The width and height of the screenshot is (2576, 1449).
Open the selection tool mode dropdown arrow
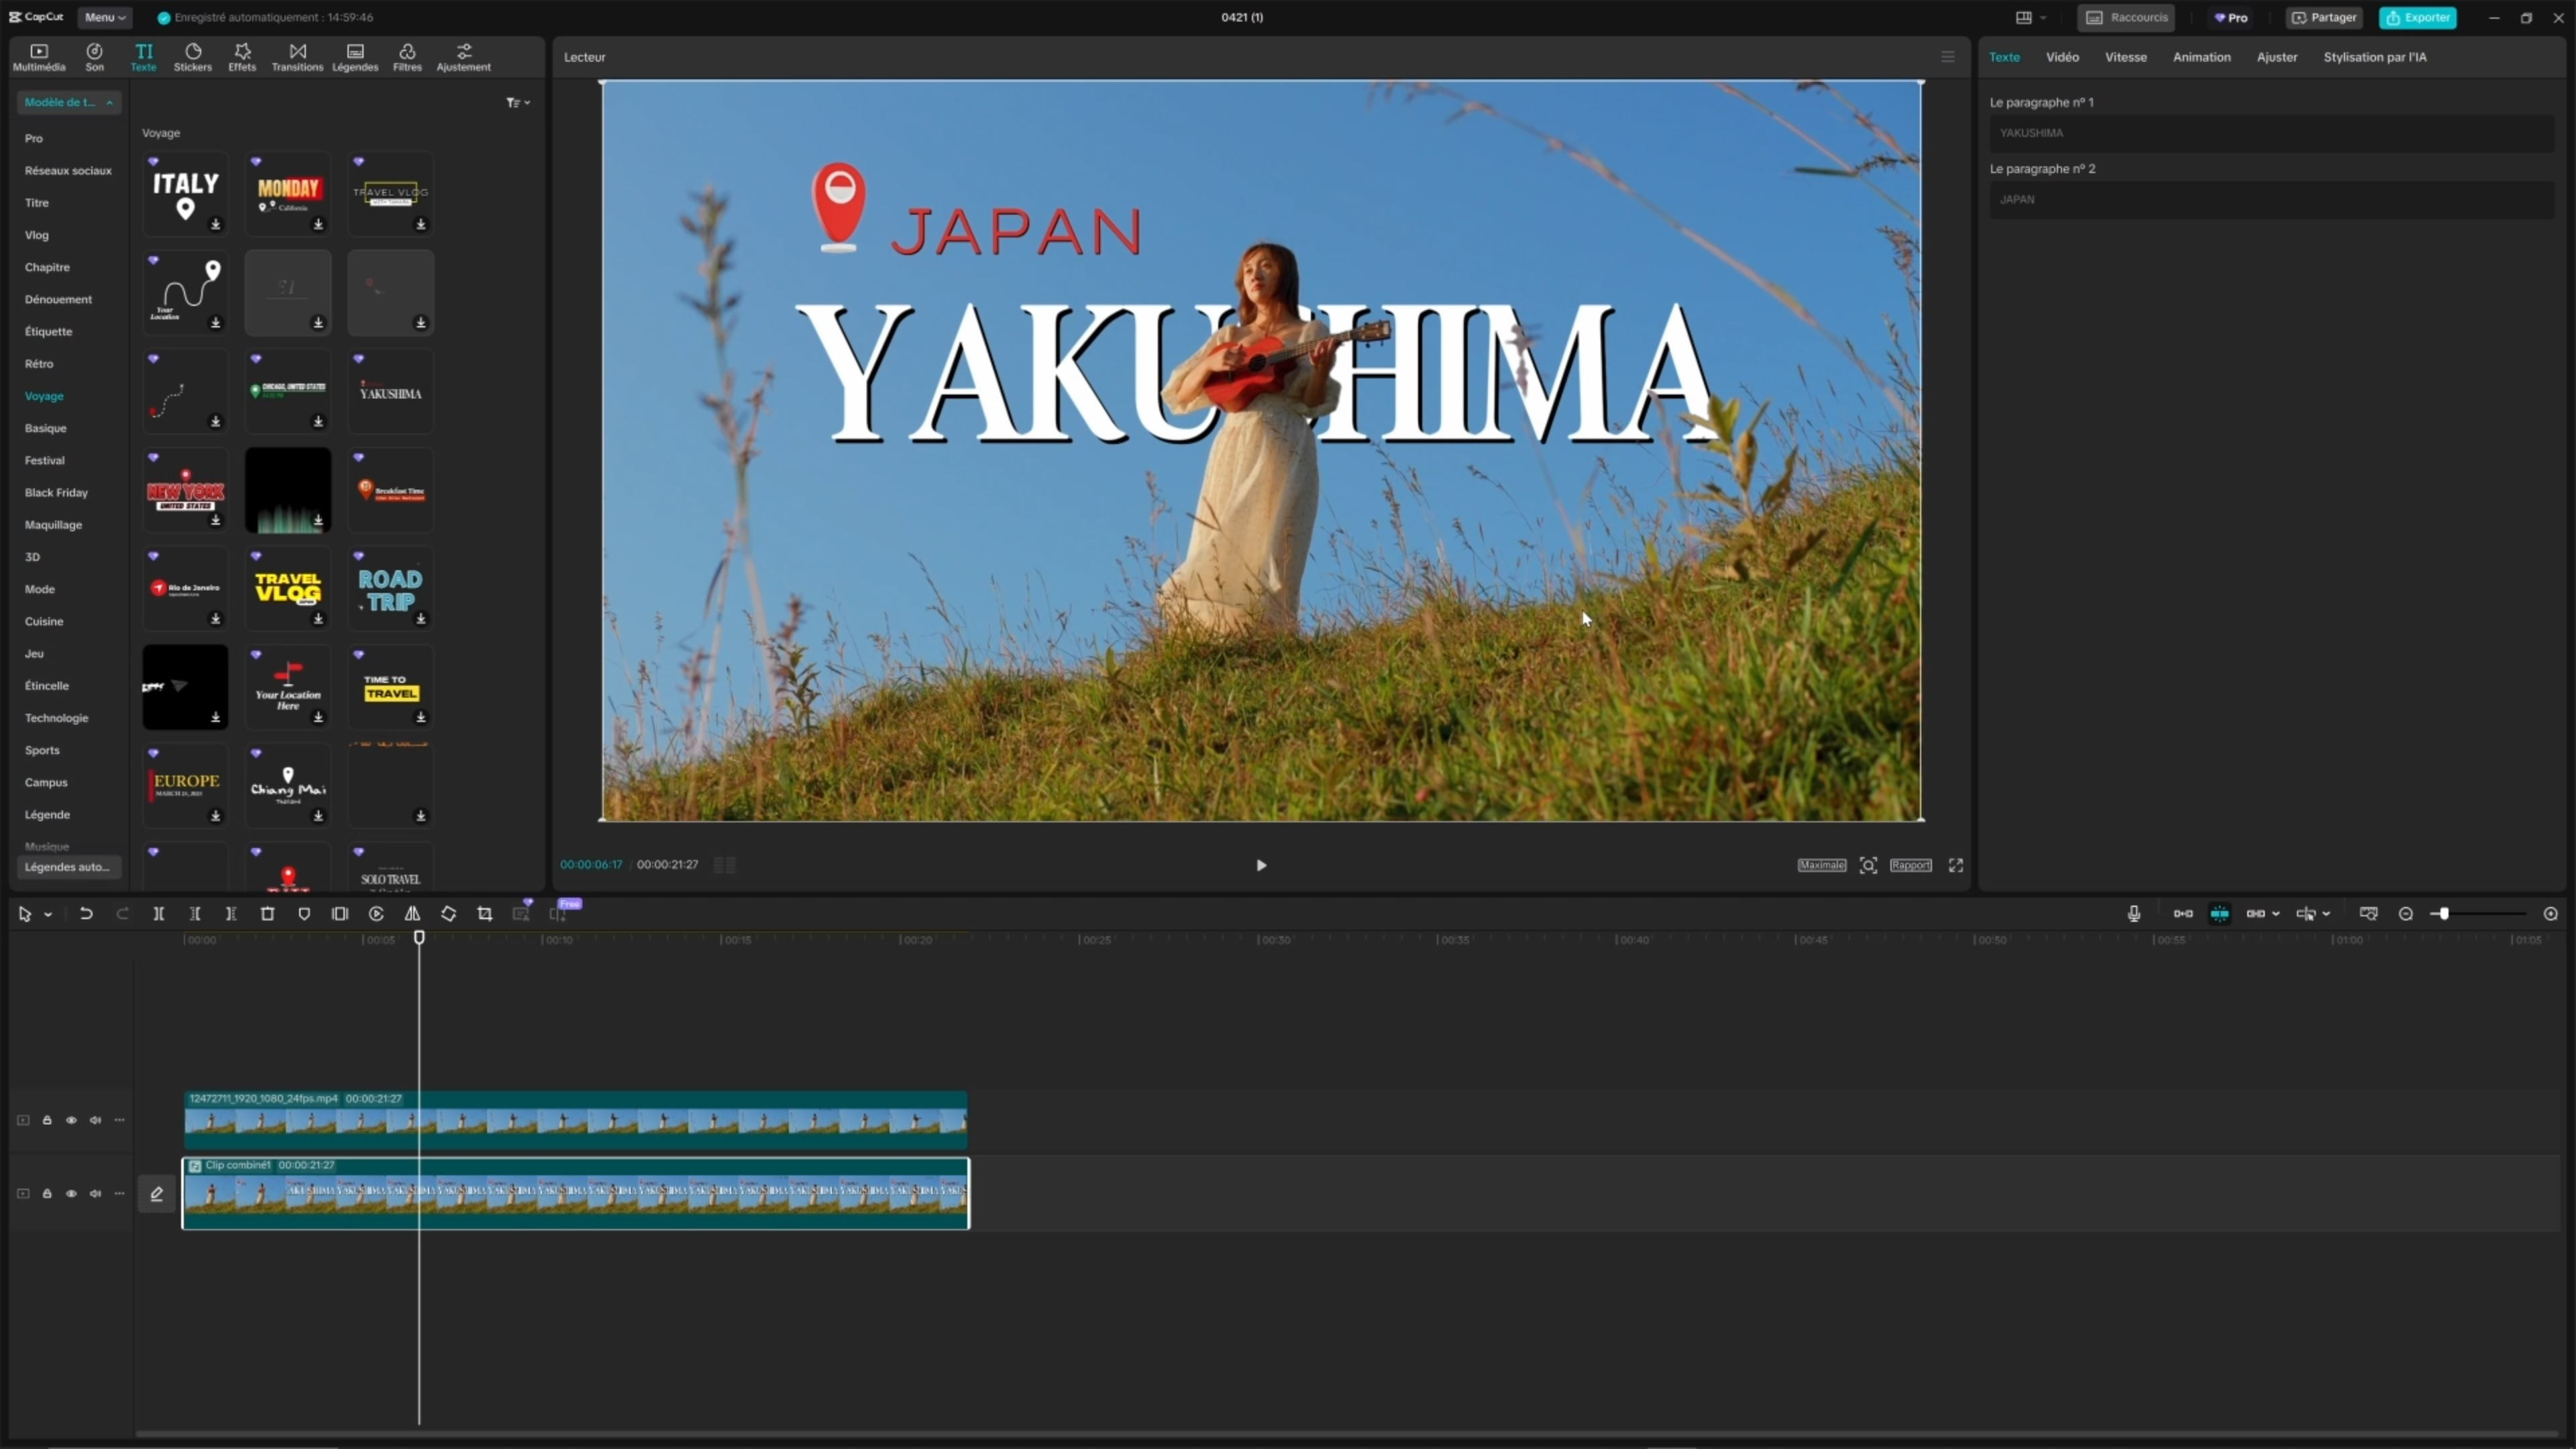48,915
